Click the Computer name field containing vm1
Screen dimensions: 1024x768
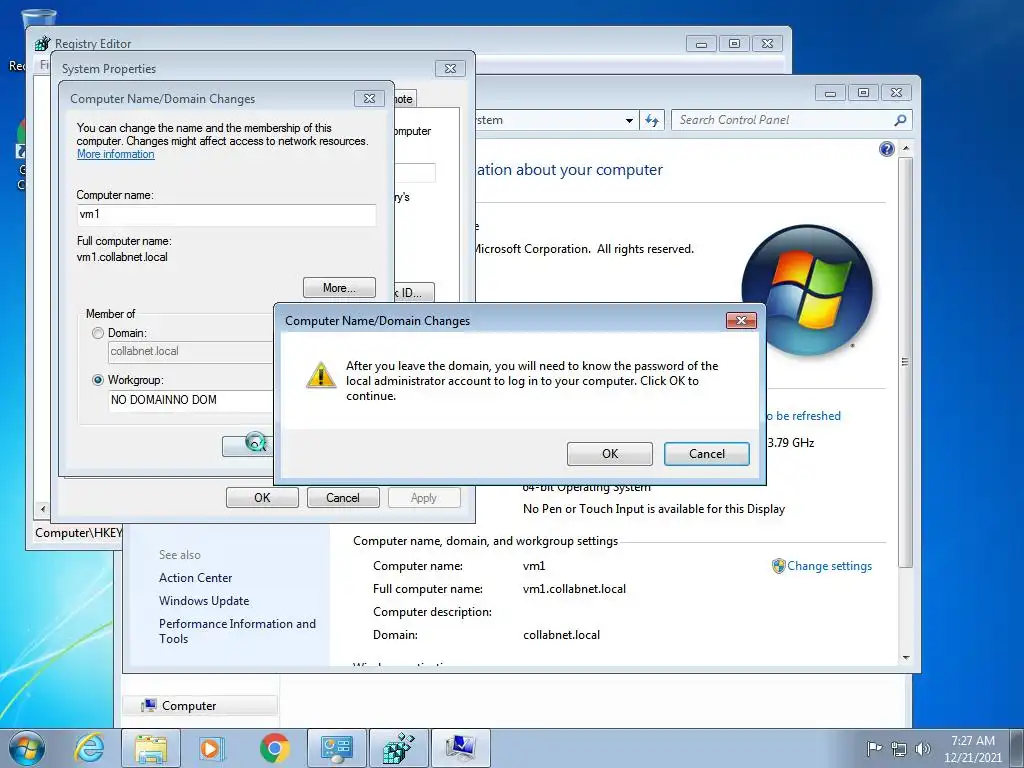(226, 215)
